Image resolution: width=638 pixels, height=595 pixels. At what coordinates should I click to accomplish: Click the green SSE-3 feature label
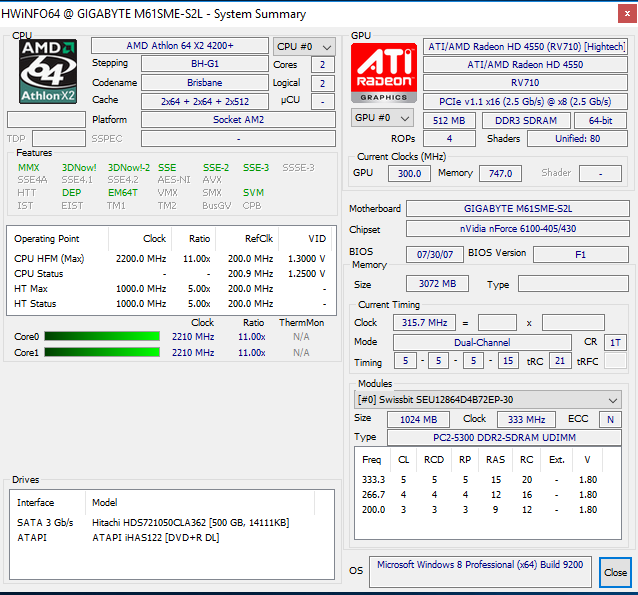(256, 168)
